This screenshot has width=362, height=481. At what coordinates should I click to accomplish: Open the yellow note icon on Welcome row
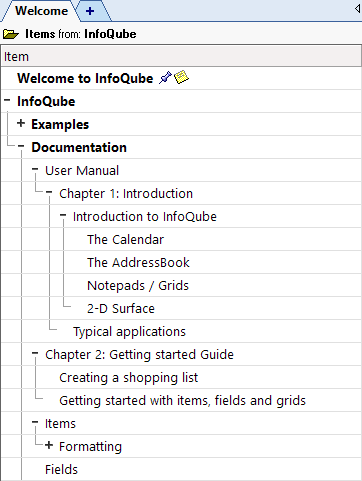[181, 77]
